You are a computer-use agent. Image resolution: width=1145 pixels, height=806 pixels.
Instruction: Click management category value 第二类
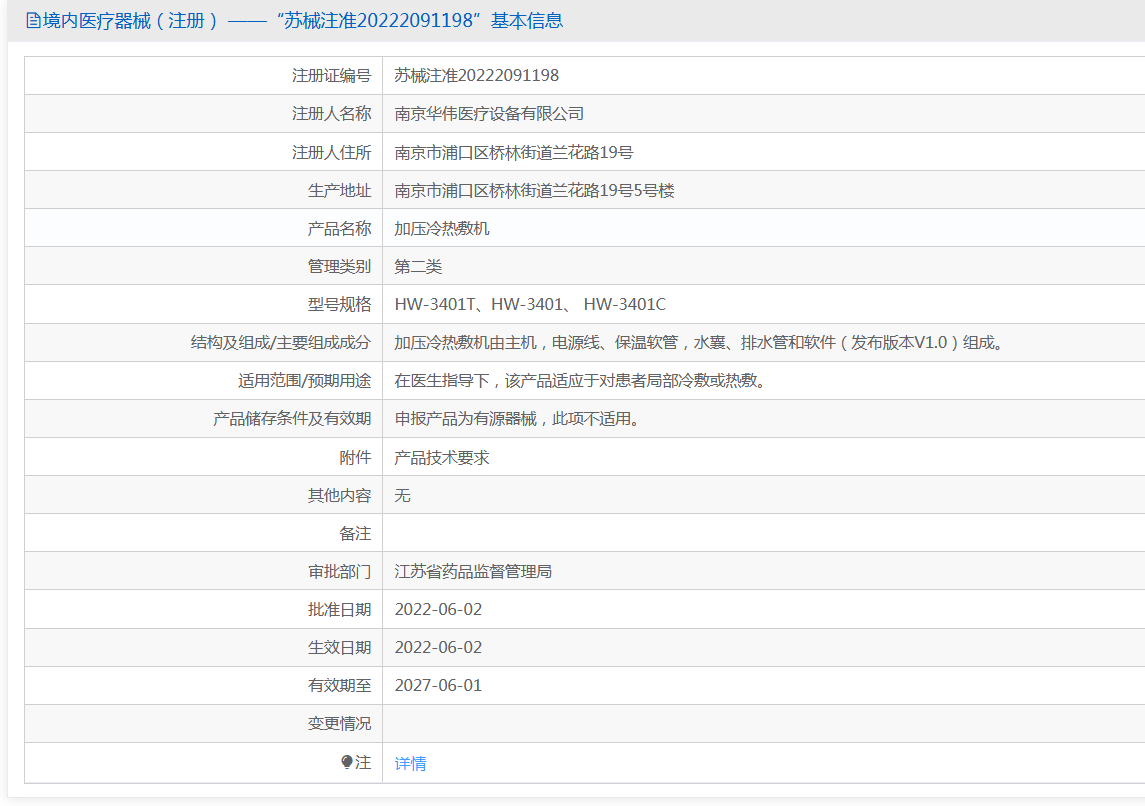tap(418, 266)
